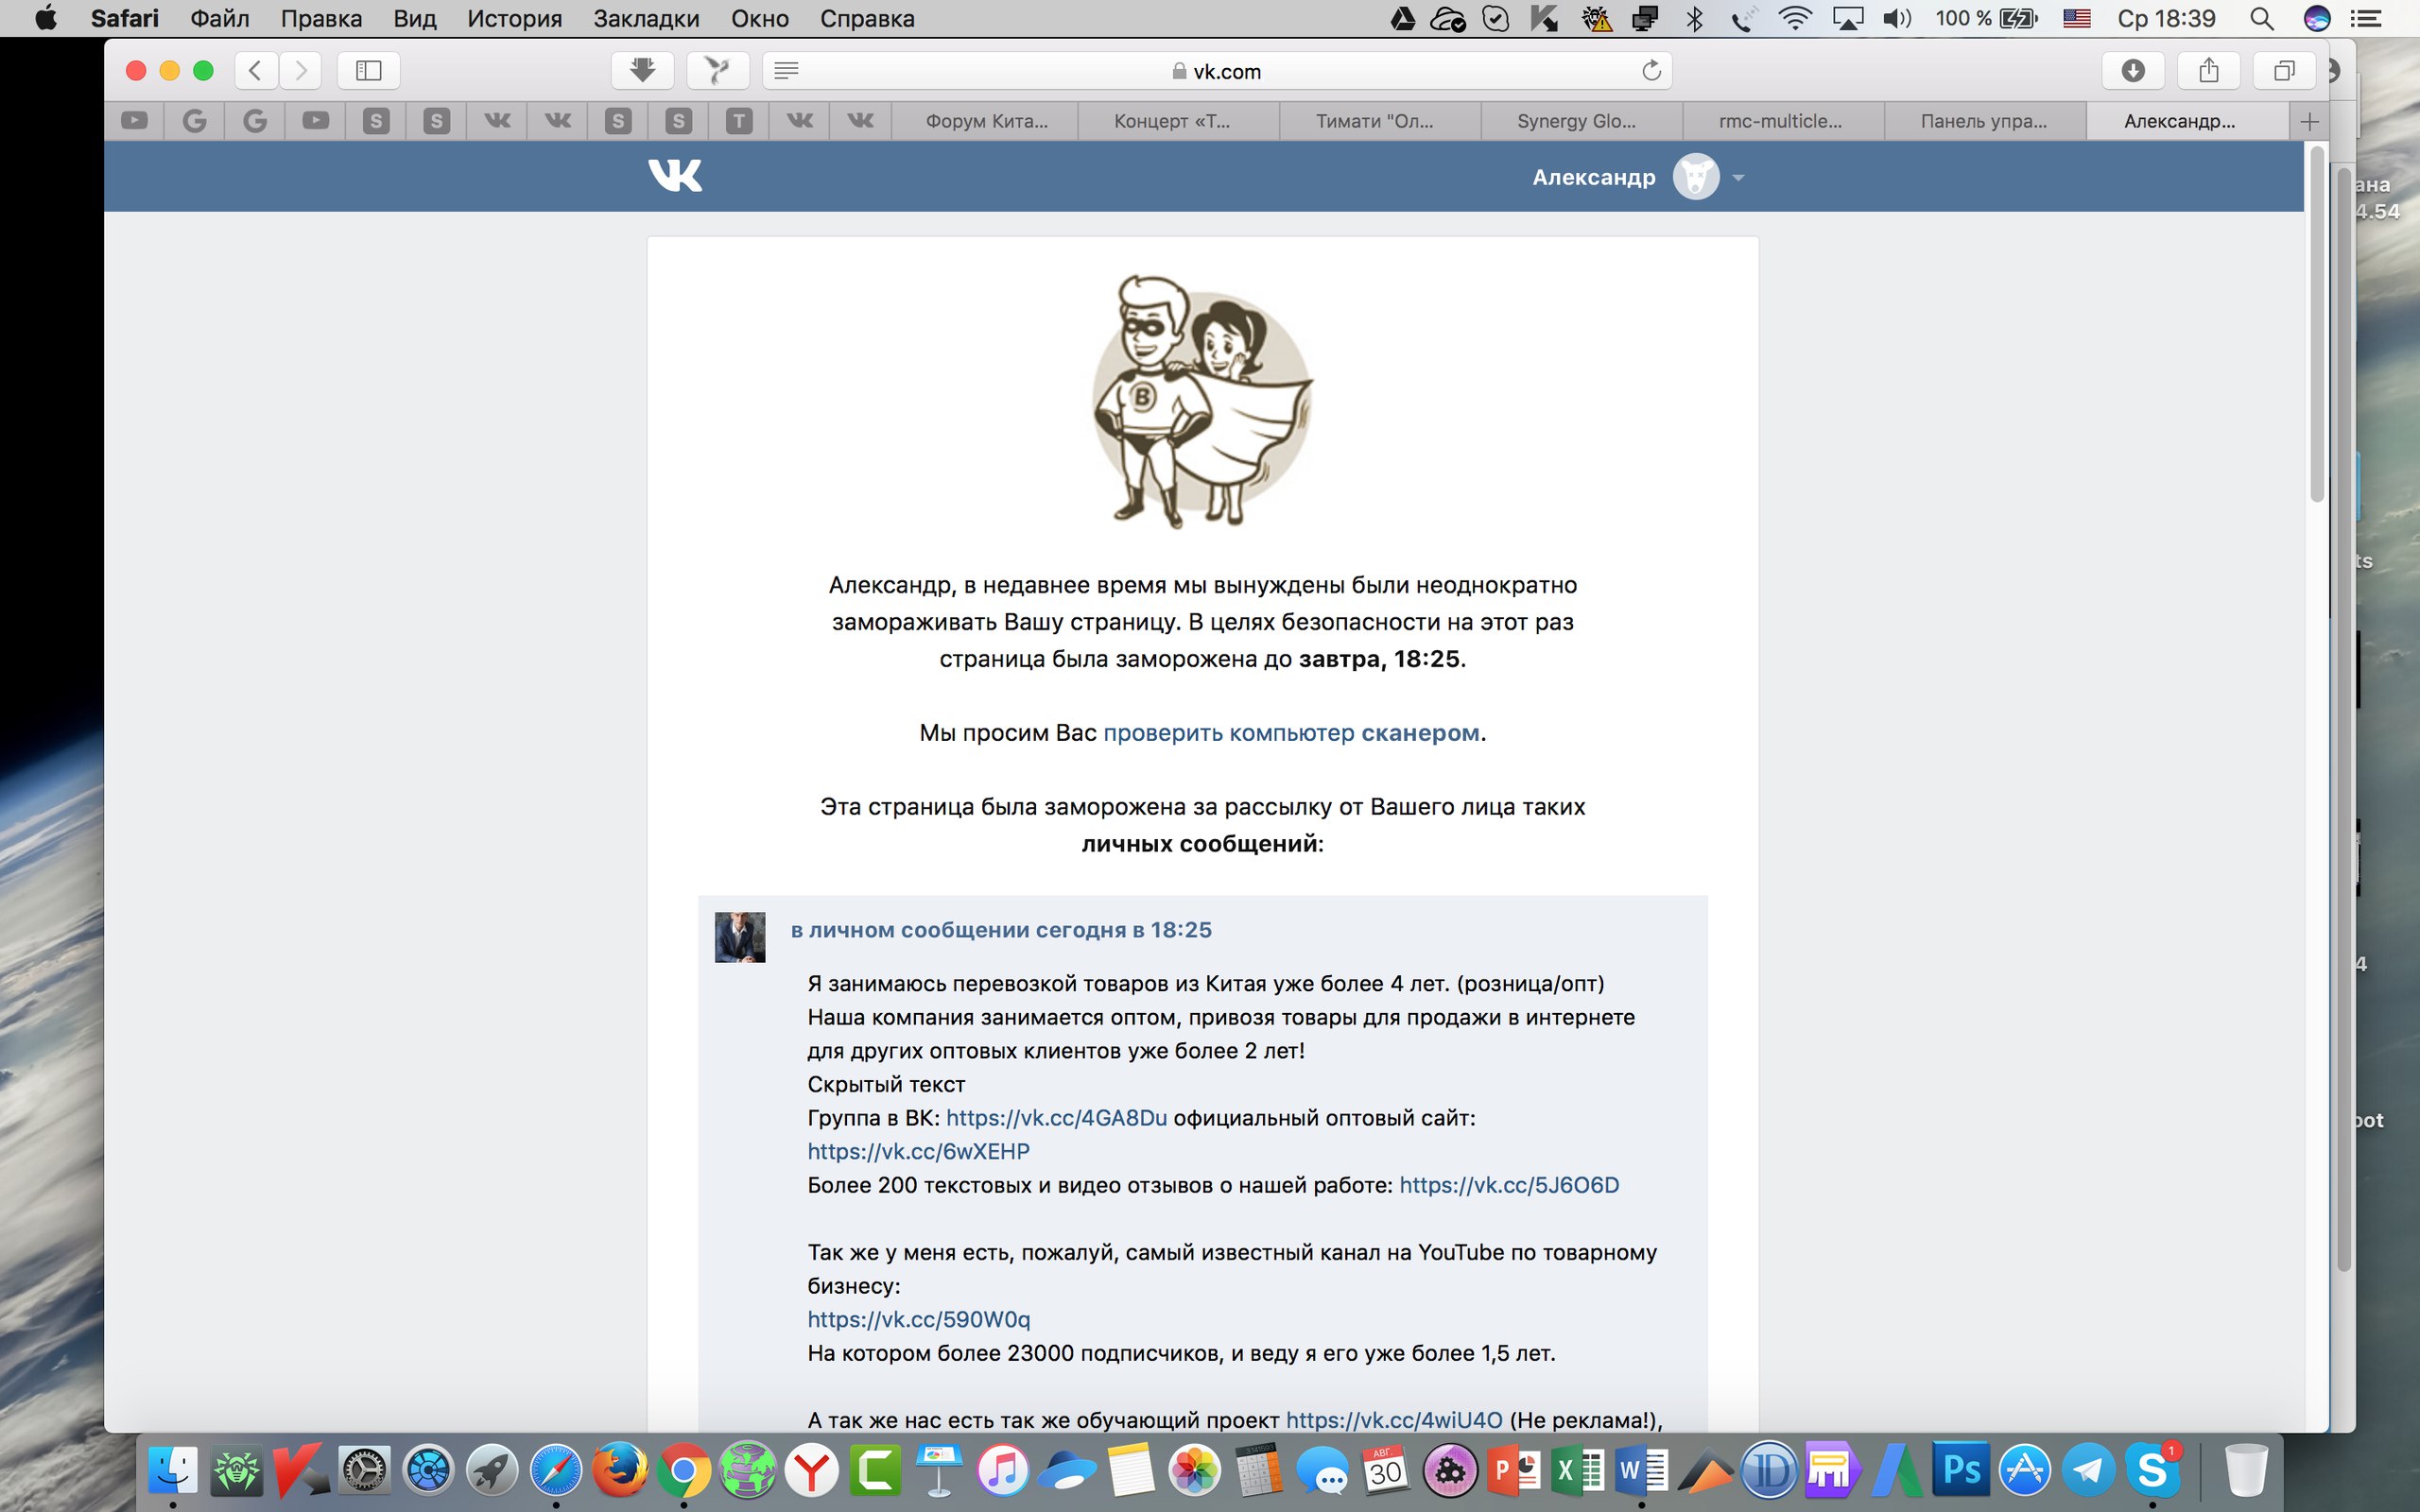Open the Photos app in Dock

point(1194,1470)
